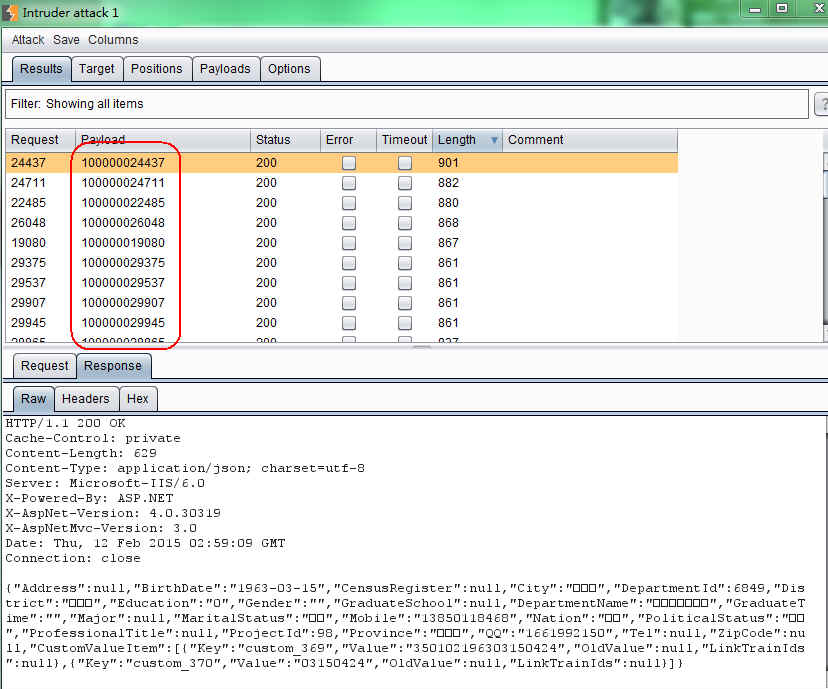
Task: Click the Content-Length: 629 header line
Action: coord(81,454)
